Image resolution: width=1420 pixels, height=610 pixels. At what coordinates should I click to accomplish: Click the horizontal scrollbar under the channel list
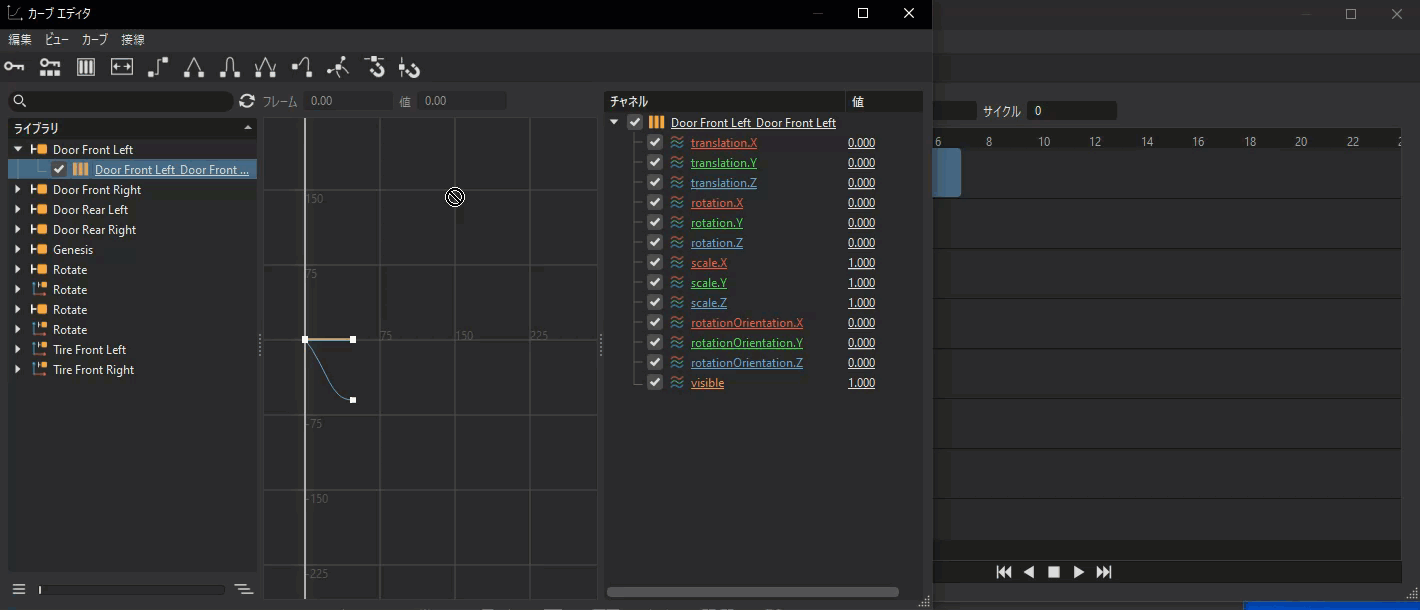(752, 592)
